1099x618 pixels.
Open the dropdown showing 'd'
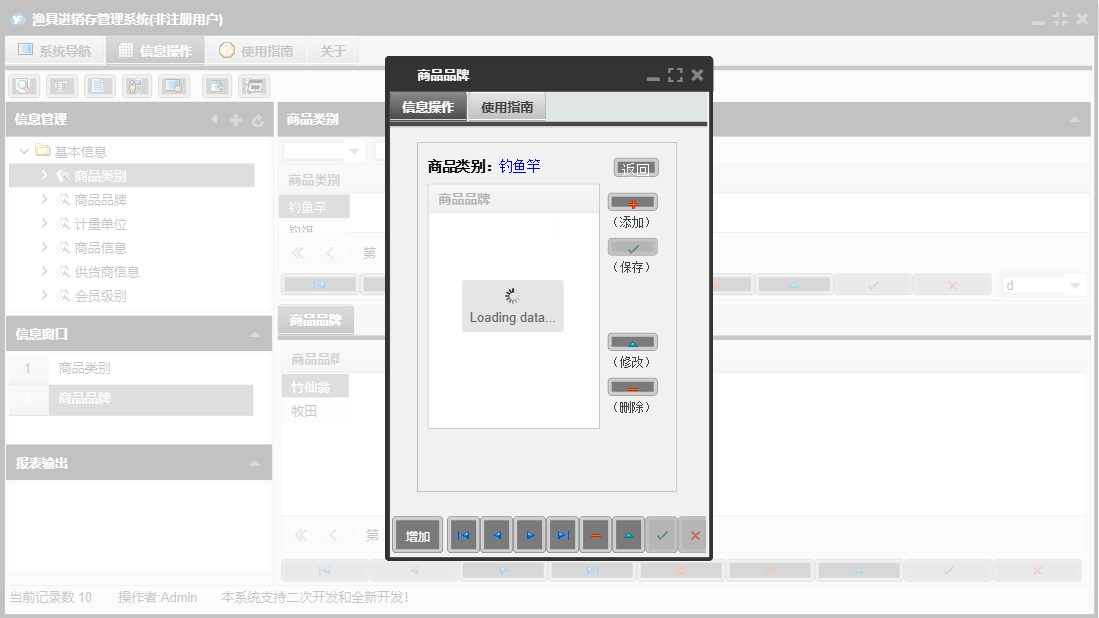click(1075, 285)
